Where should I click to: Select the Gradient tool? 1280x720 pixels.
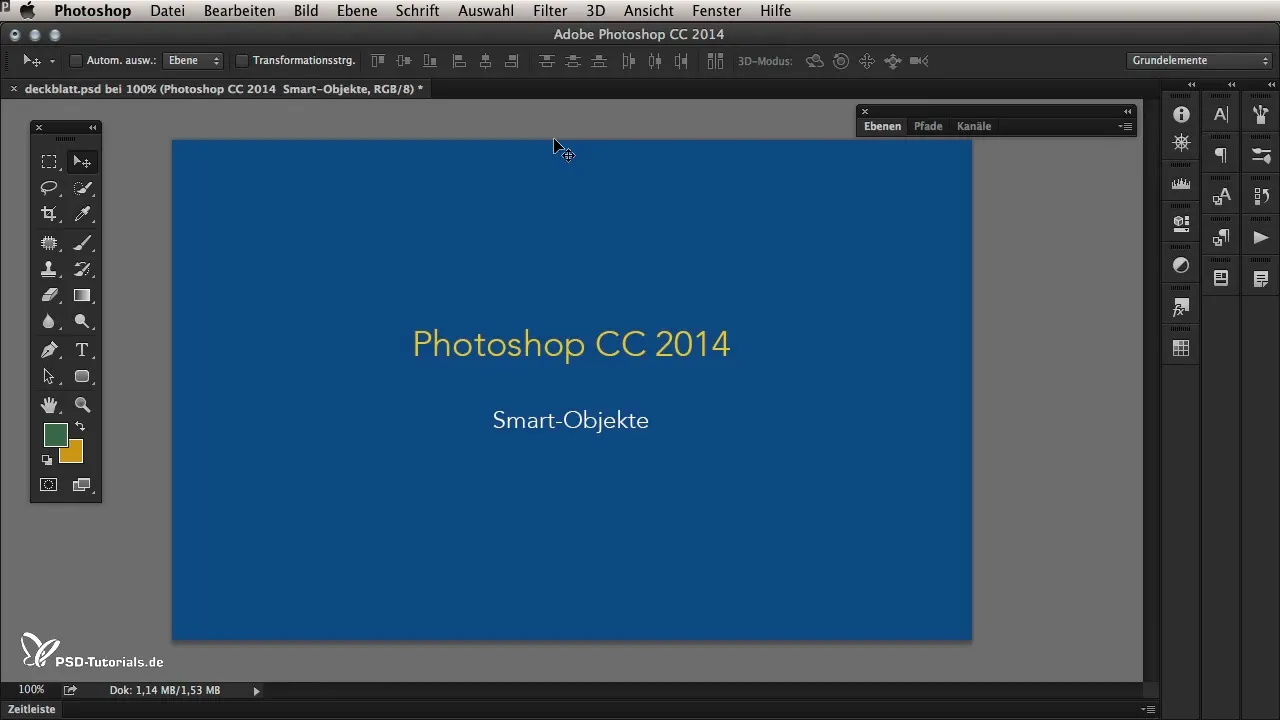(x=82, y=295)
